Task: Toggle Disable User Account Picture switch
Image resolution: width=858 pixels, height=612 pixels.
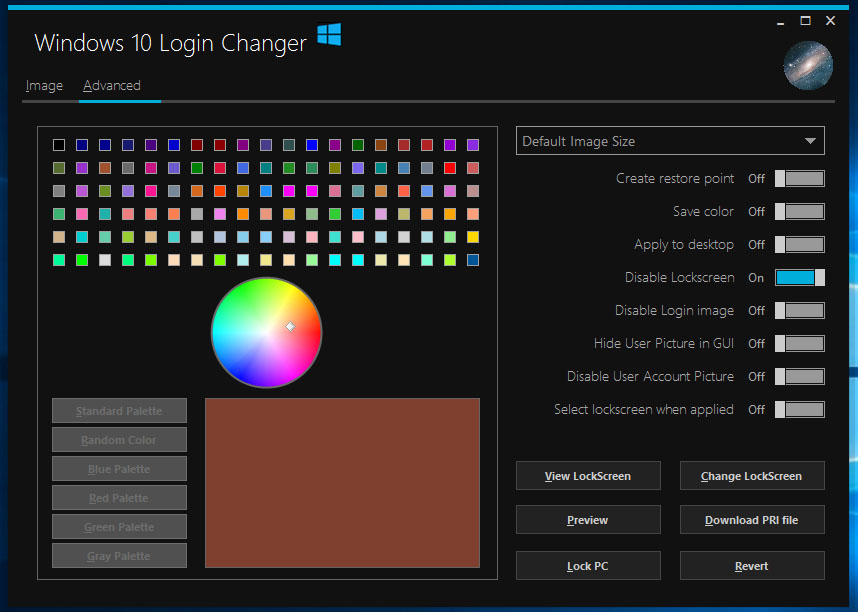Action: click(x=799, y=377)
